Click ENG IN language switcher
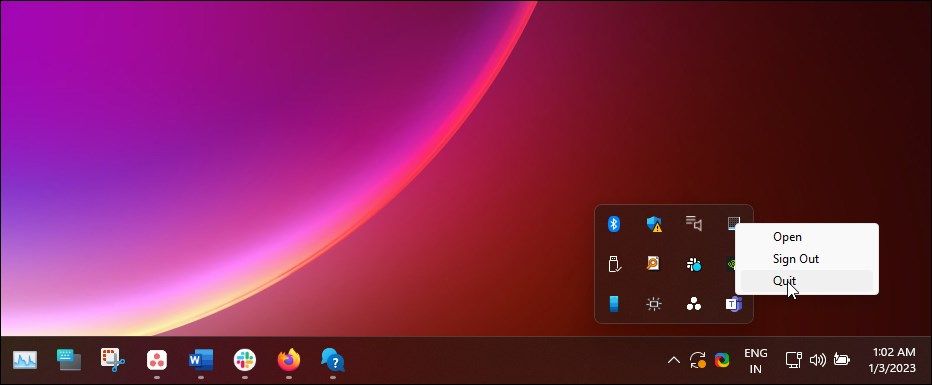Viewport: 932px width, 385px height. (755, 361)
